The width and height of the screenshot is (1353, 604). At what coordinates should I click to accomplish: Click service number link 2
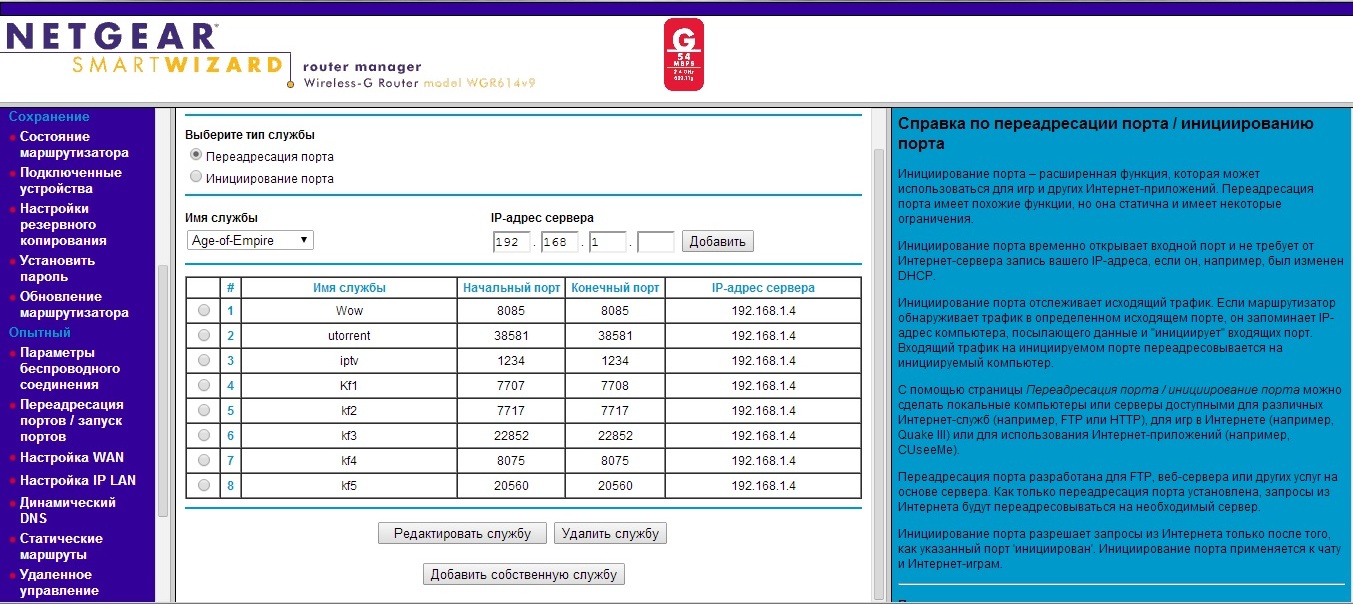(230, 336)
